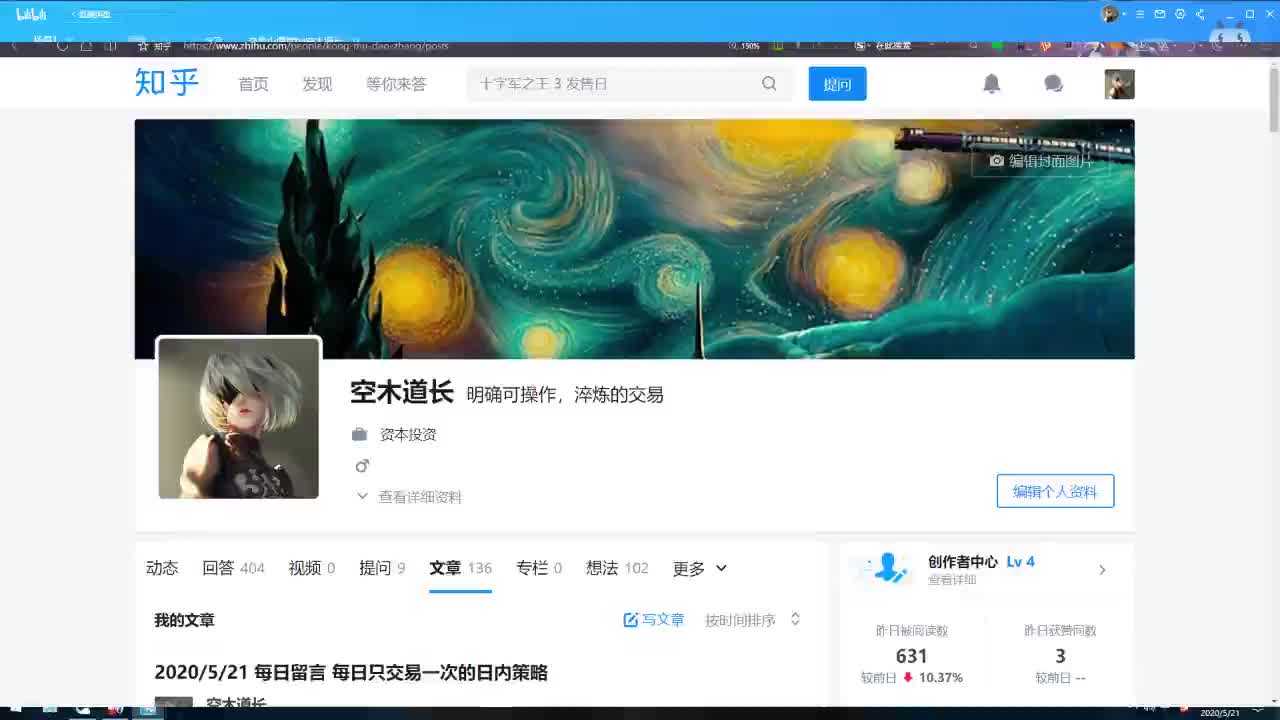Switch to the 专栏 tab

click(x=539, y=568)
